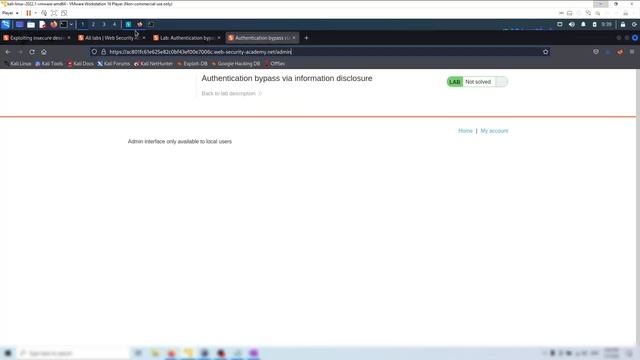This screenshot has width=640, height=360.
Task: Click the Windows Start button
Action: (x=8, y=353)
